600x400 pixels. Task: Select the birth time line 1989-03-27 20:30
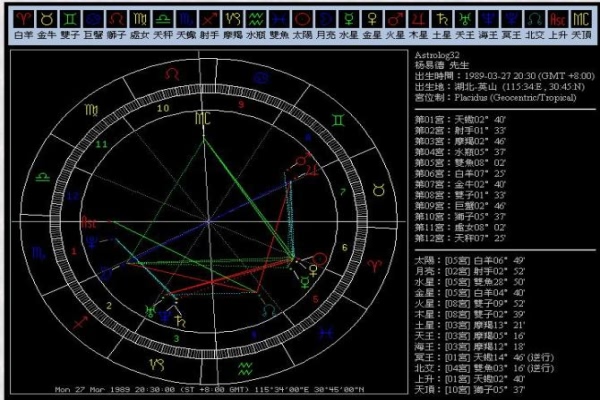pos(494,78)
